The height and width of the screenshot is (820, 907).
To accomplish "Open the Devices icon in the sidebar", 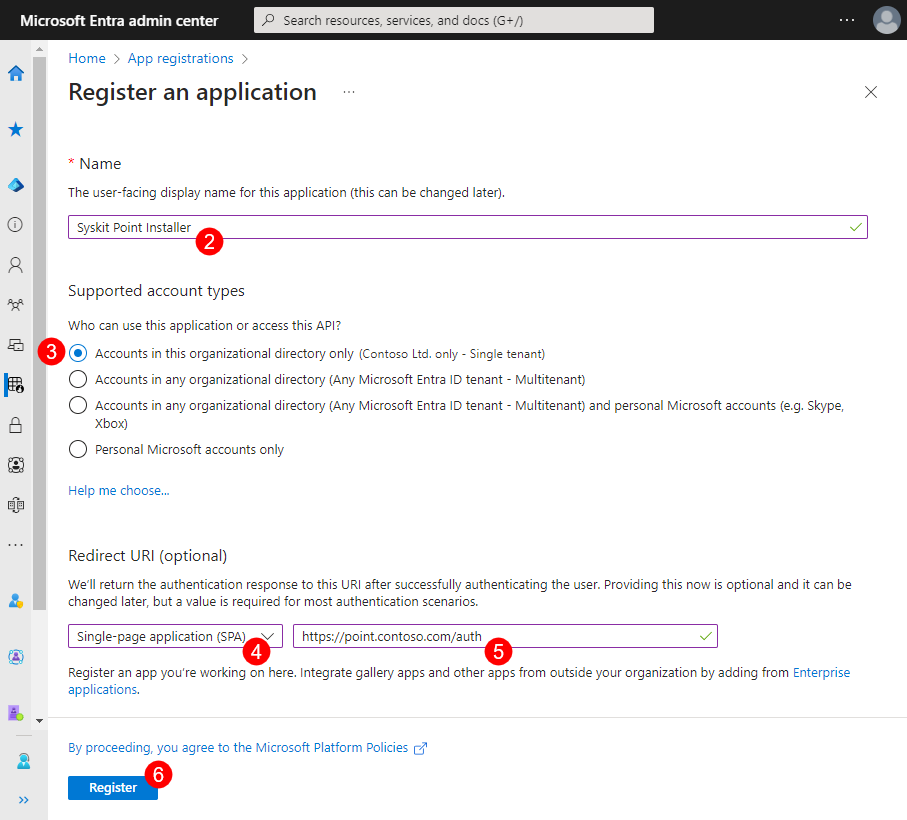I will point(15,345).
